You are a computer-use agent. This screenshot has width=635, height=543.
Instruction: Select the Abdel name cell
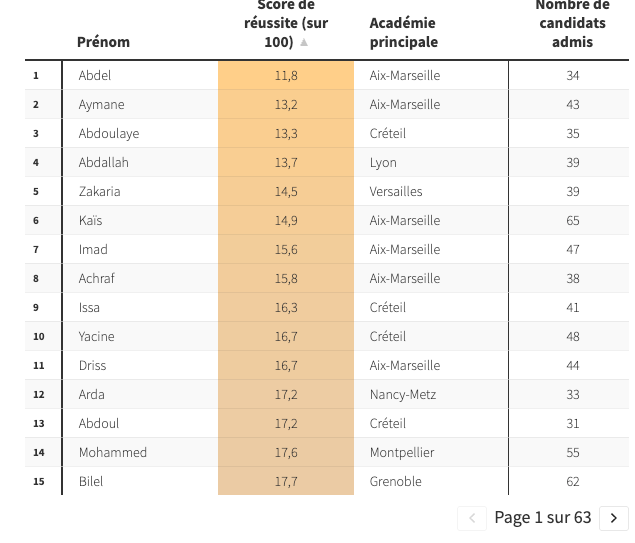pyautogui.click(x=95, y=75)
